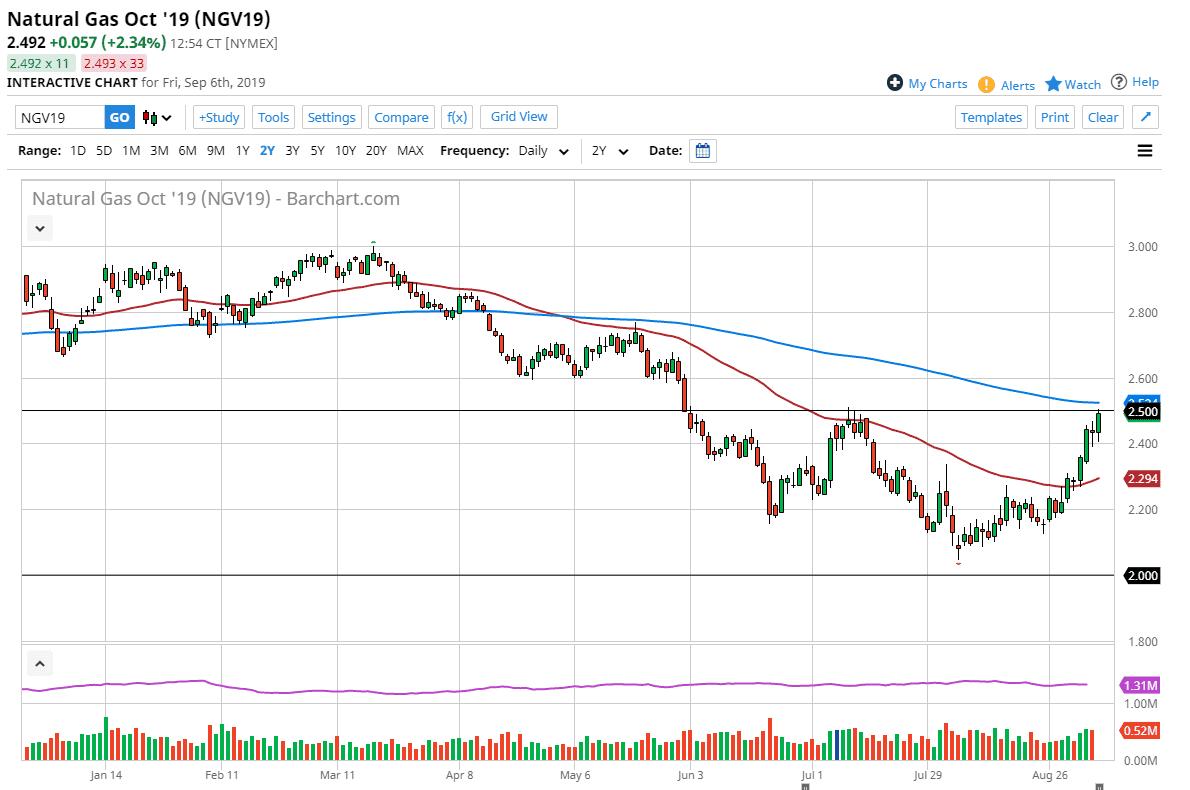Open the candlestick chart type selector

pyautogui.click(x=157, y=117)
